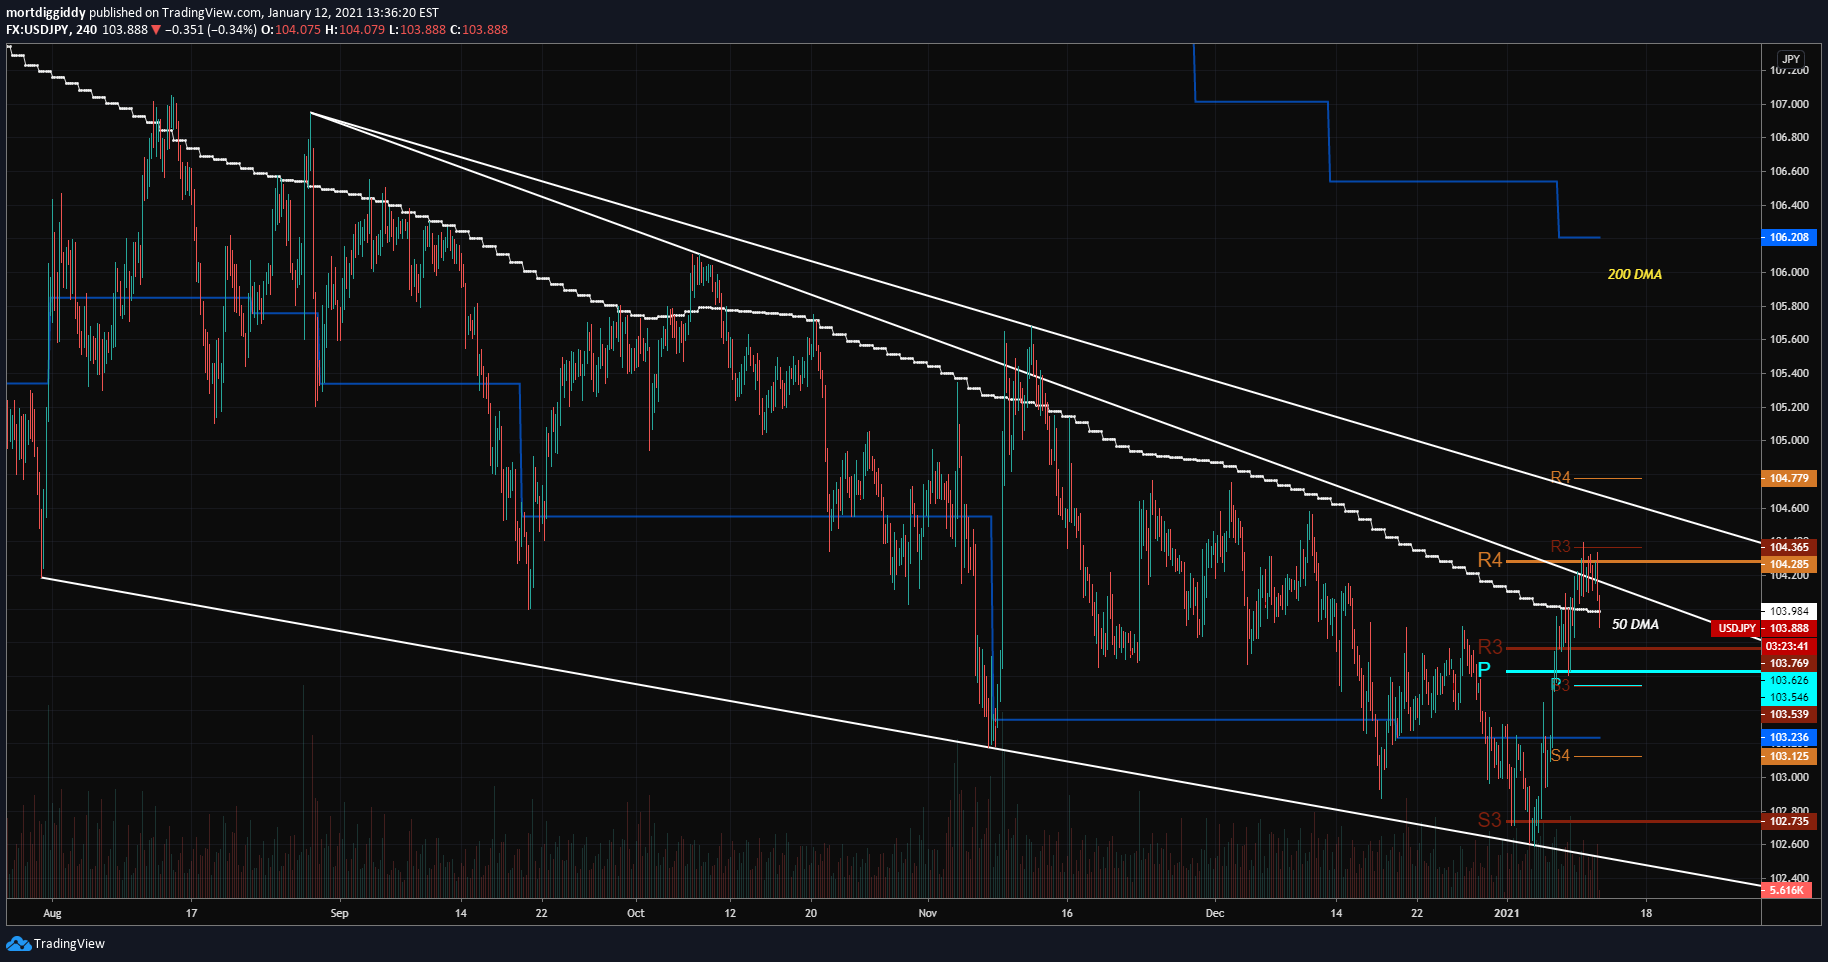Select the 200 DMA annotation text
Image resolution: width=1828 pixels, height=962 pixels.
click(1634, 274)
